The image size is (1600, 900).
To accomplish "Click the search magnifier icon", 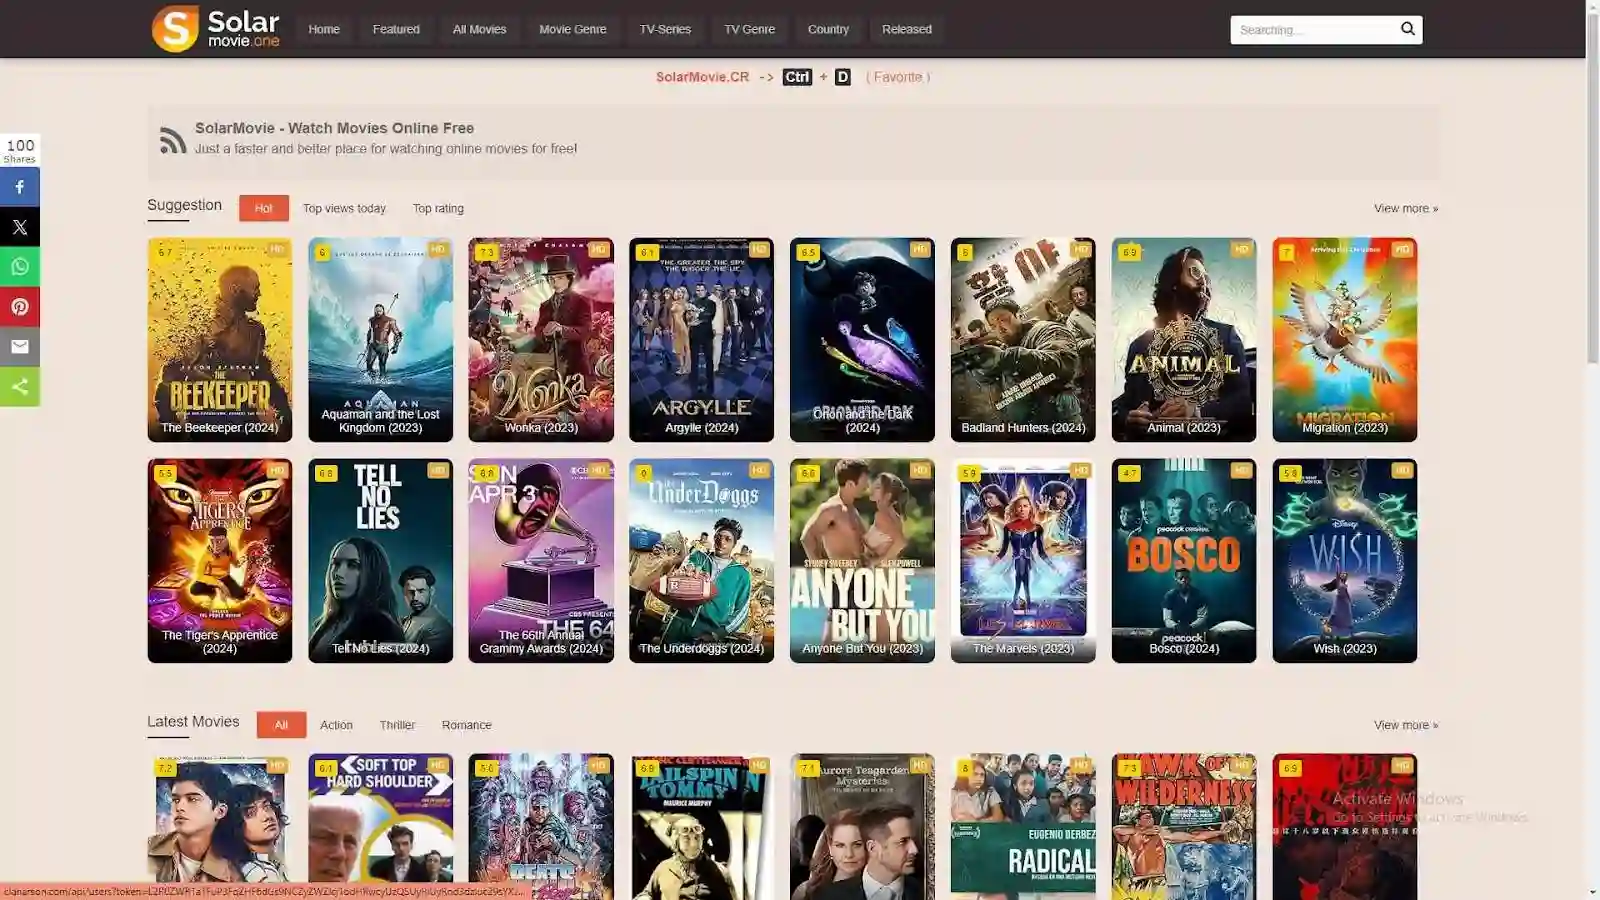I will 1407,29.
